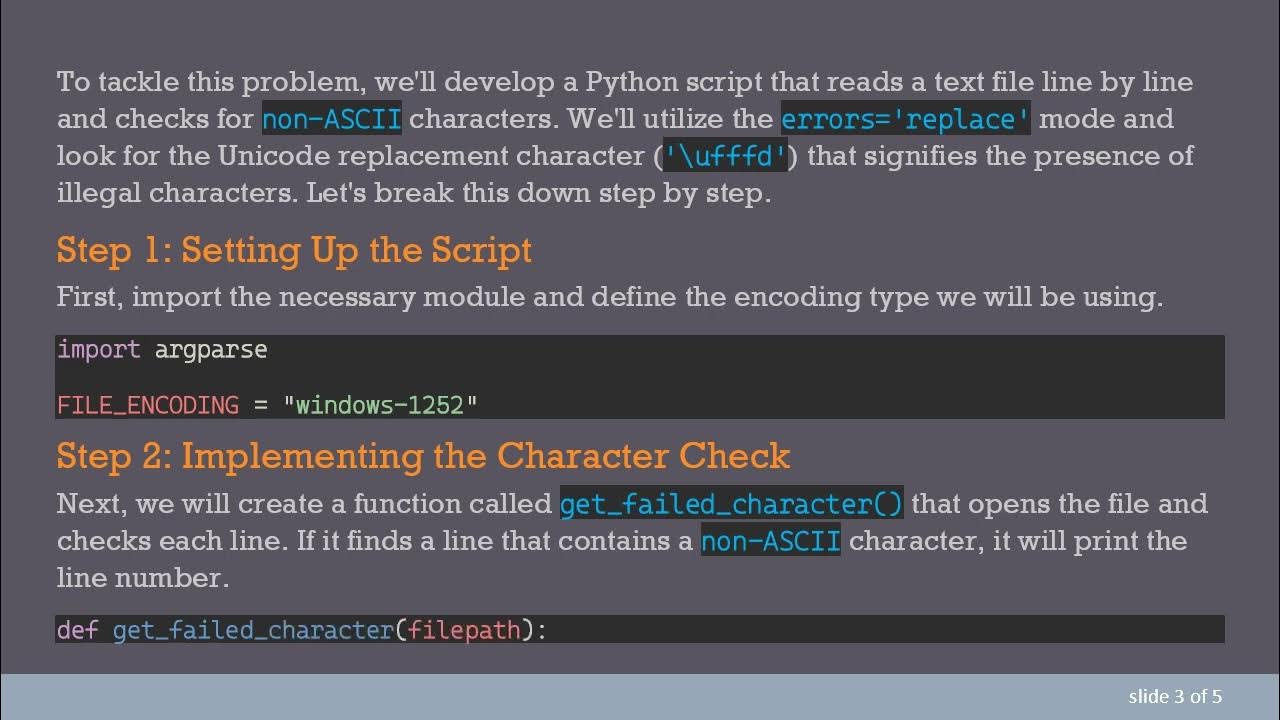Click the slide 3 of 5 indicator
The height and width of the screenshot is (720, 1280).
[1175, 697]
